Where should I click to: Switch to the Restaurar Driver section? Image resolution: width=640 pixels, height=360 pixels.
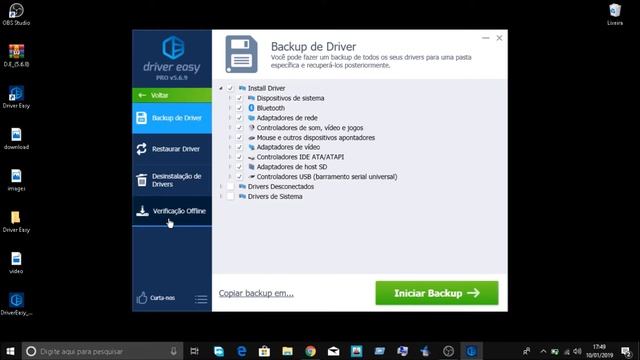172,149
